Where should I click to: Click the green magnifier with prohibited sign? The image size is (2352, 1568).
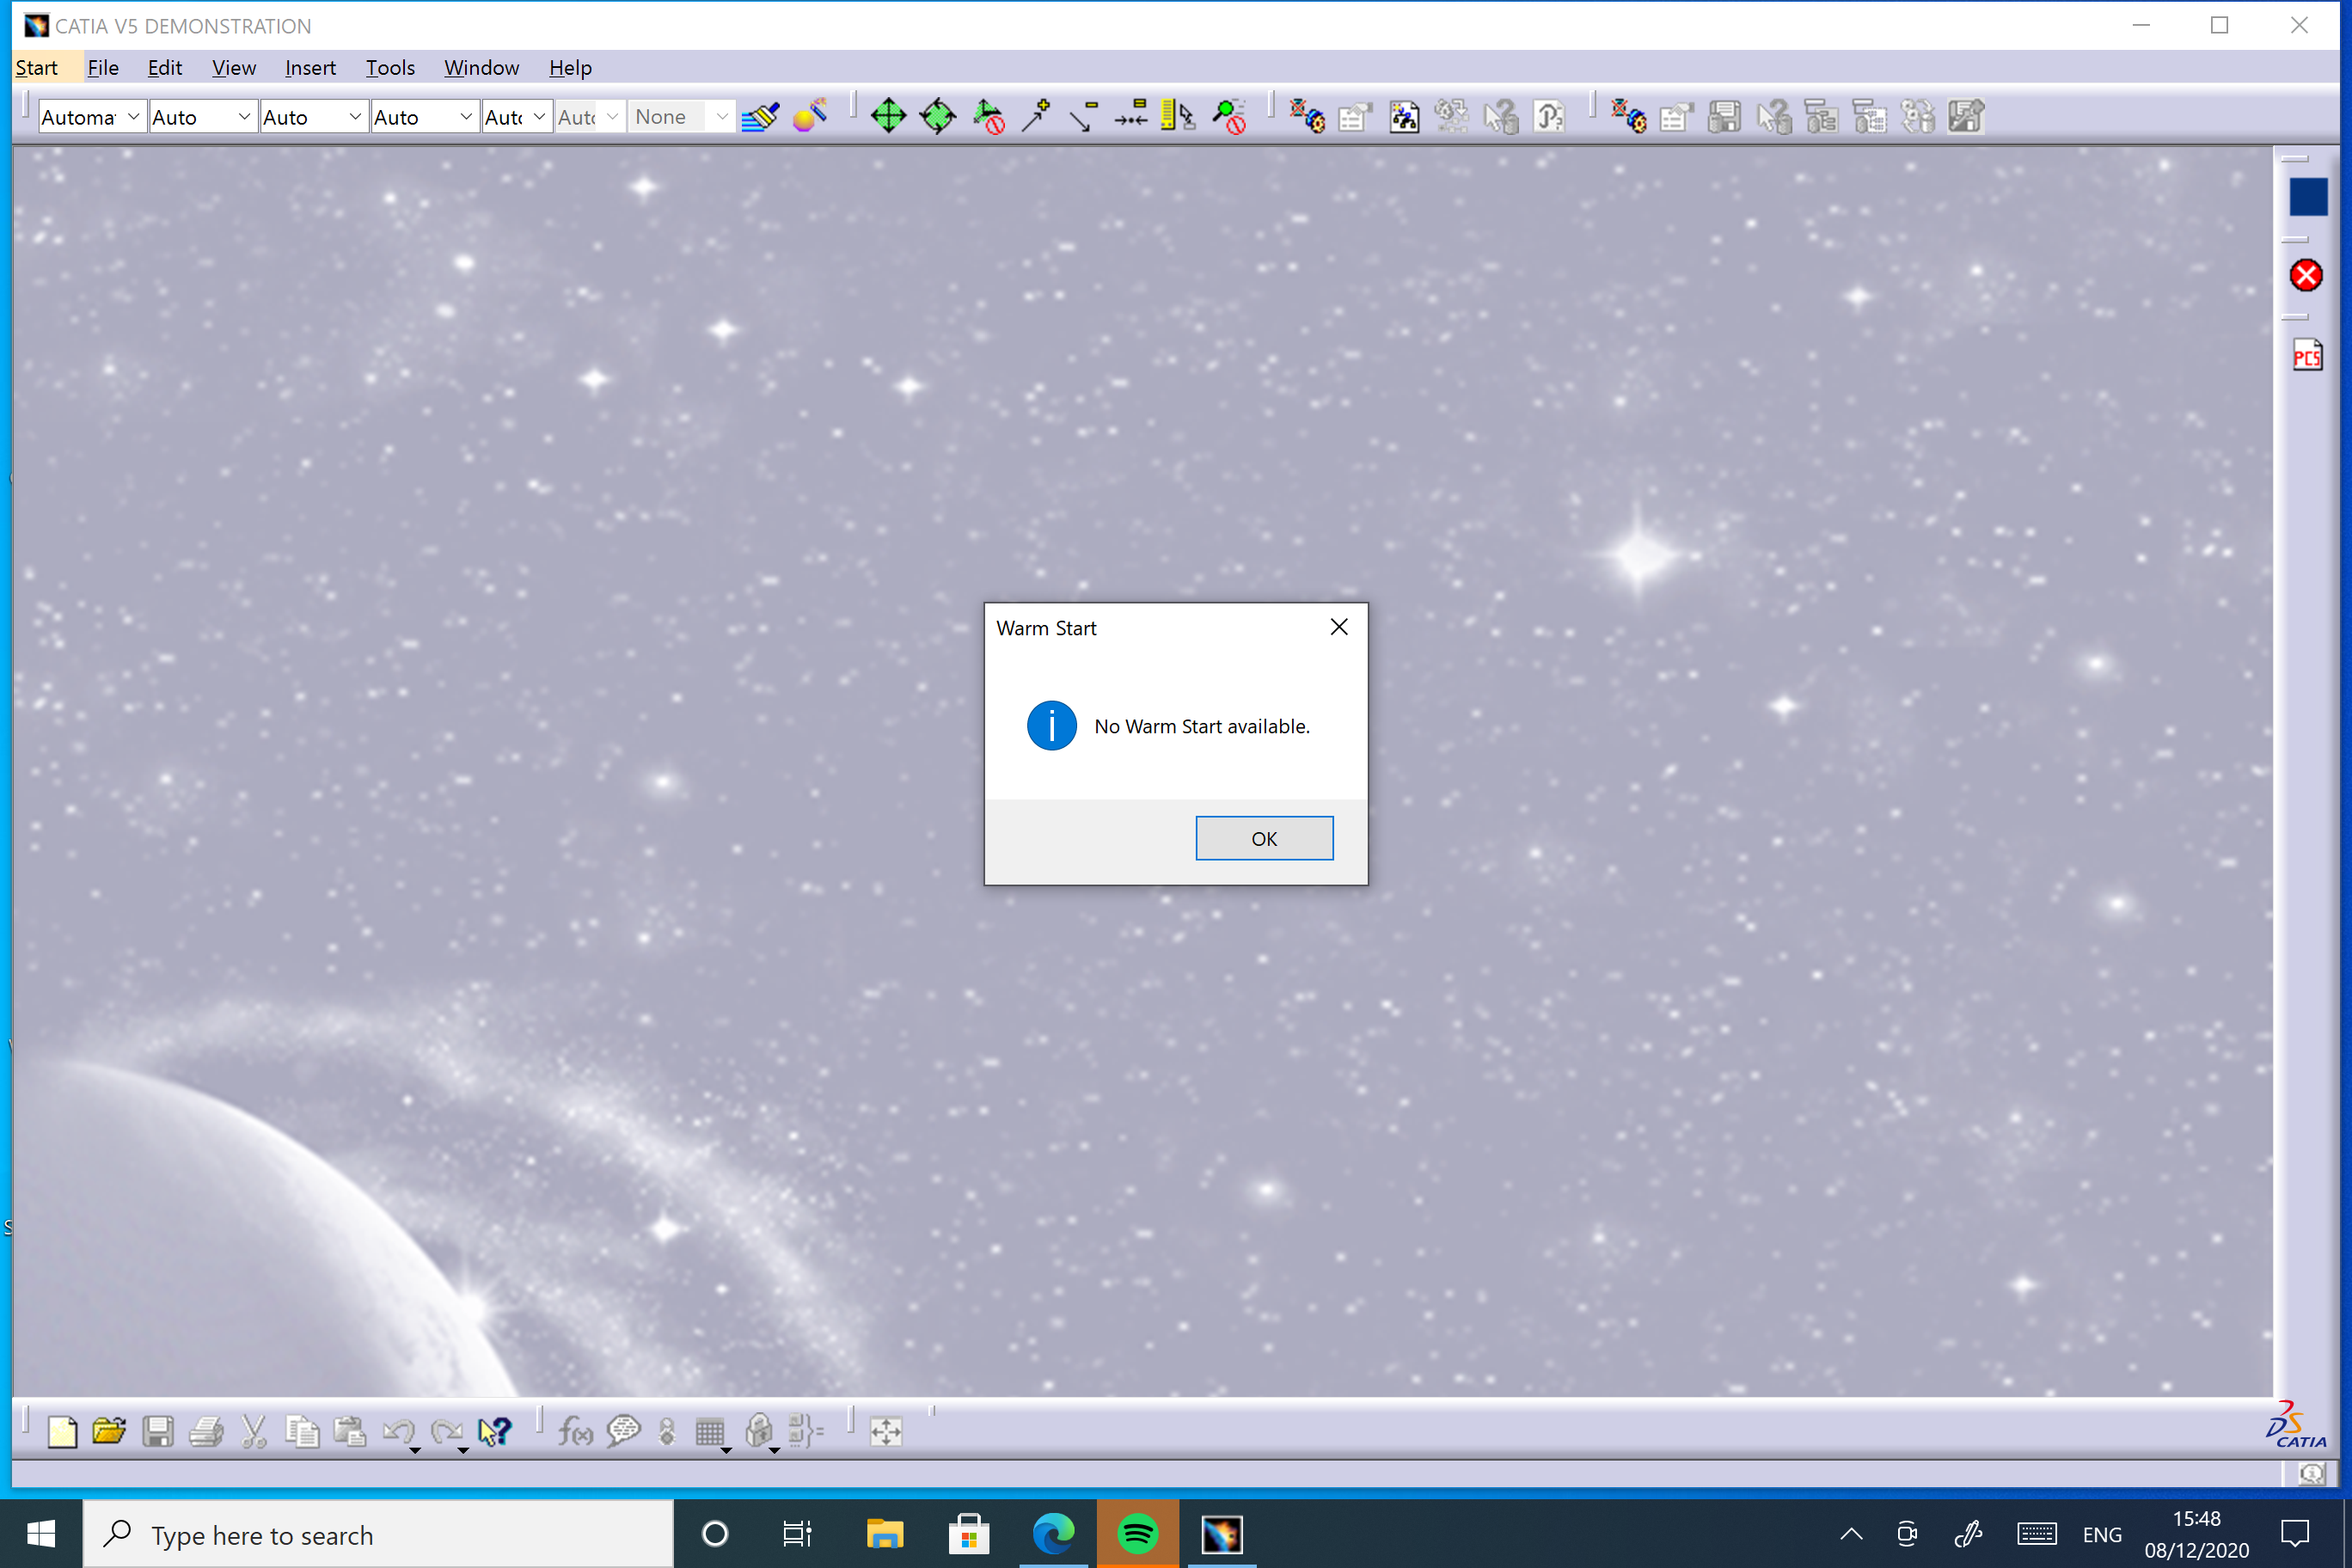coord(1230,117)
